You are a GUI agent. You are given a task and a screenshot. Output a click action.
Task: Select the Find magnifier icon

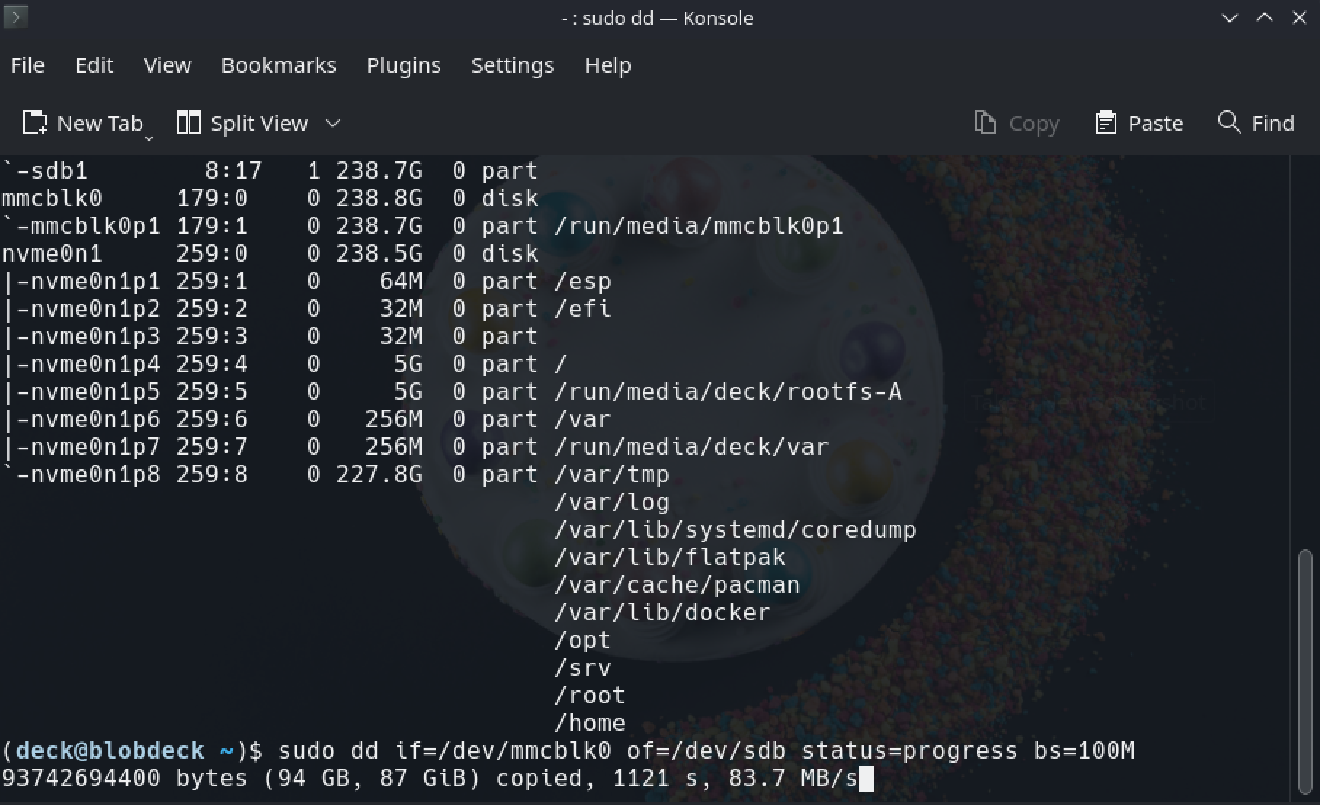[1228, 122]
